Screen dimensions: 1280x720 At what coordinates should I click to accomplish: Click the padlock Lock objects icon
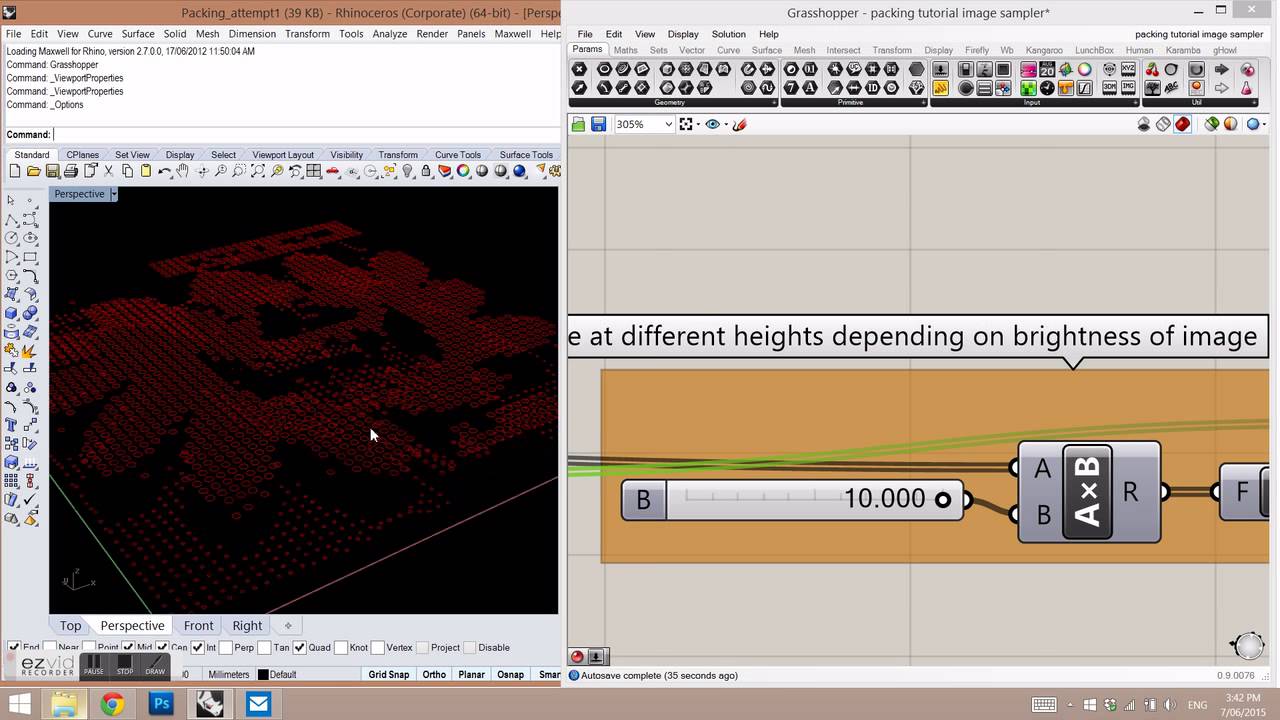426,171
